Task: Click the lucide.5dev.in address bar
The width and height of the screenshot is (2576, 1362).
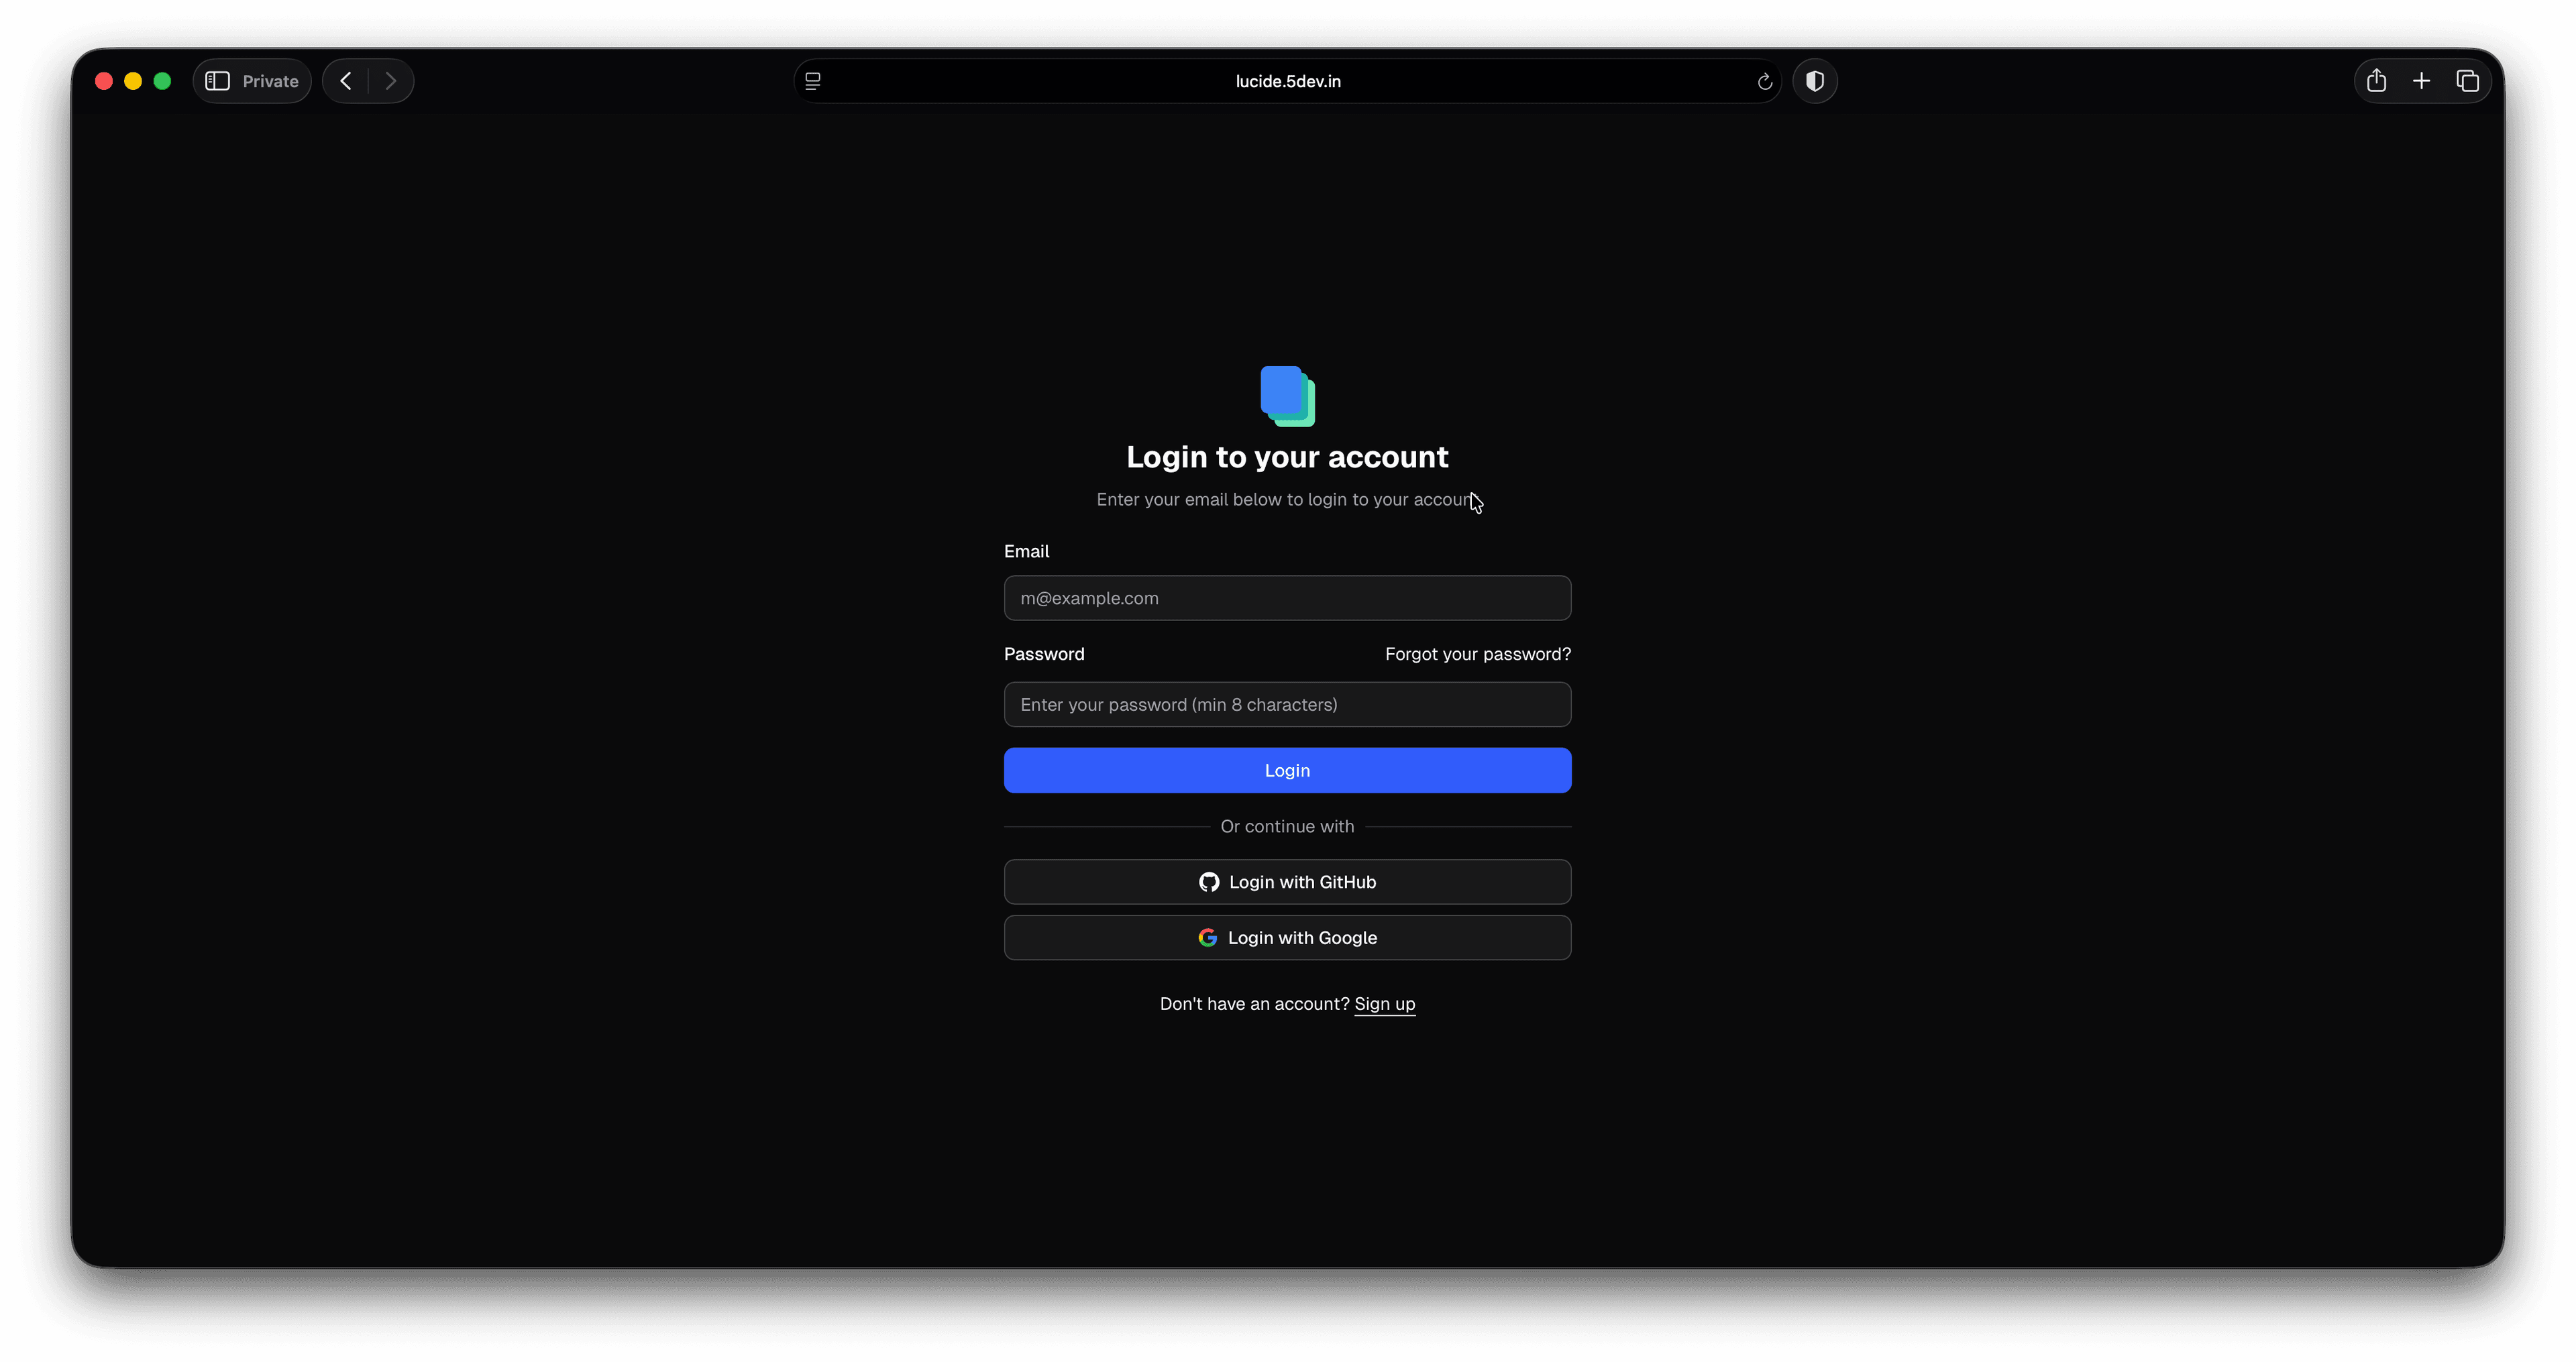Action: click(1287, 81)
